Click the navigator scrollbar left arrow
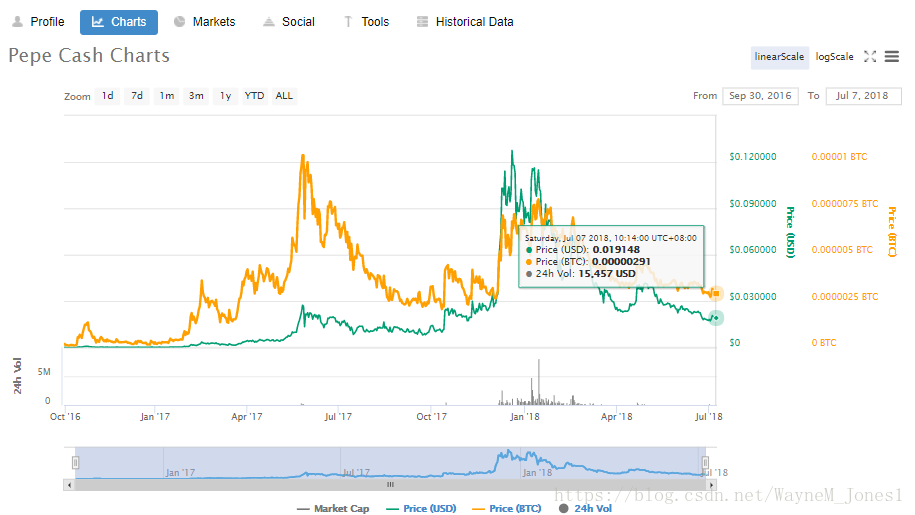This screenshot has width=915, height=515. pos(69,485)
